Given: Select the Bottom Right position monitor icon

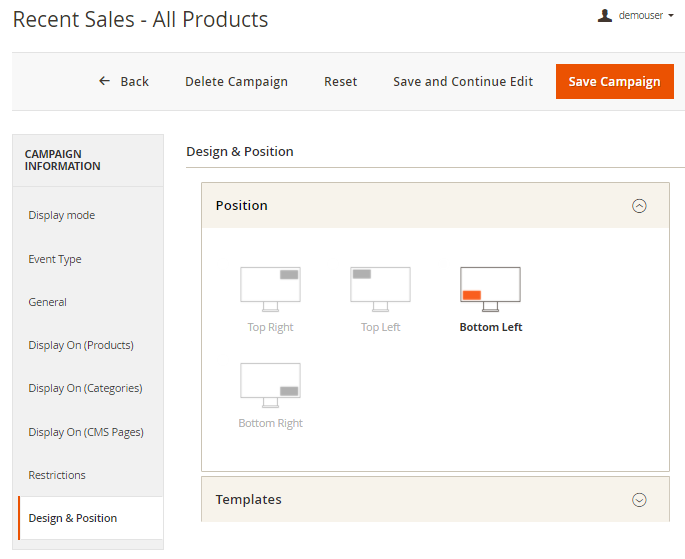Looking at the screenshot, I should [x=270, y=385].
